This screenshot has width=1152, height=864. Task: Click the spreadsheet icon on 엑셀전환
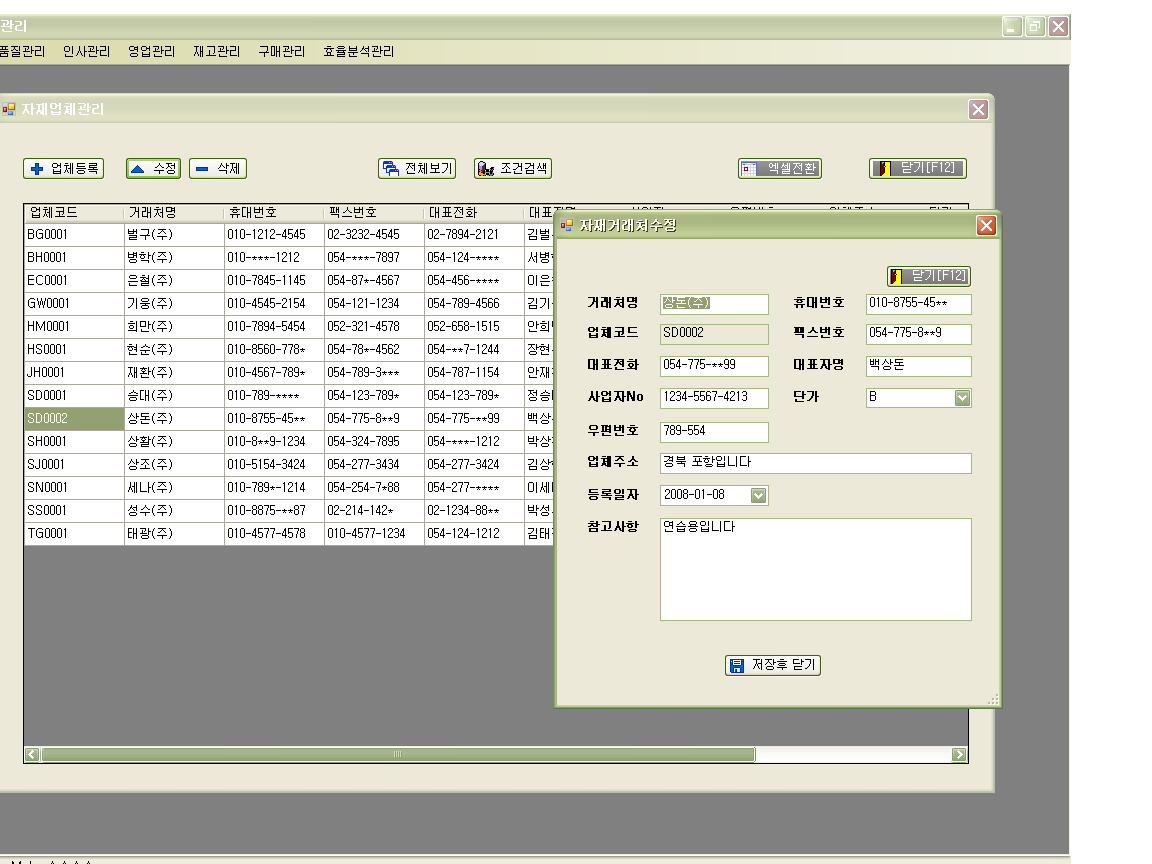(x=749, y=169)
